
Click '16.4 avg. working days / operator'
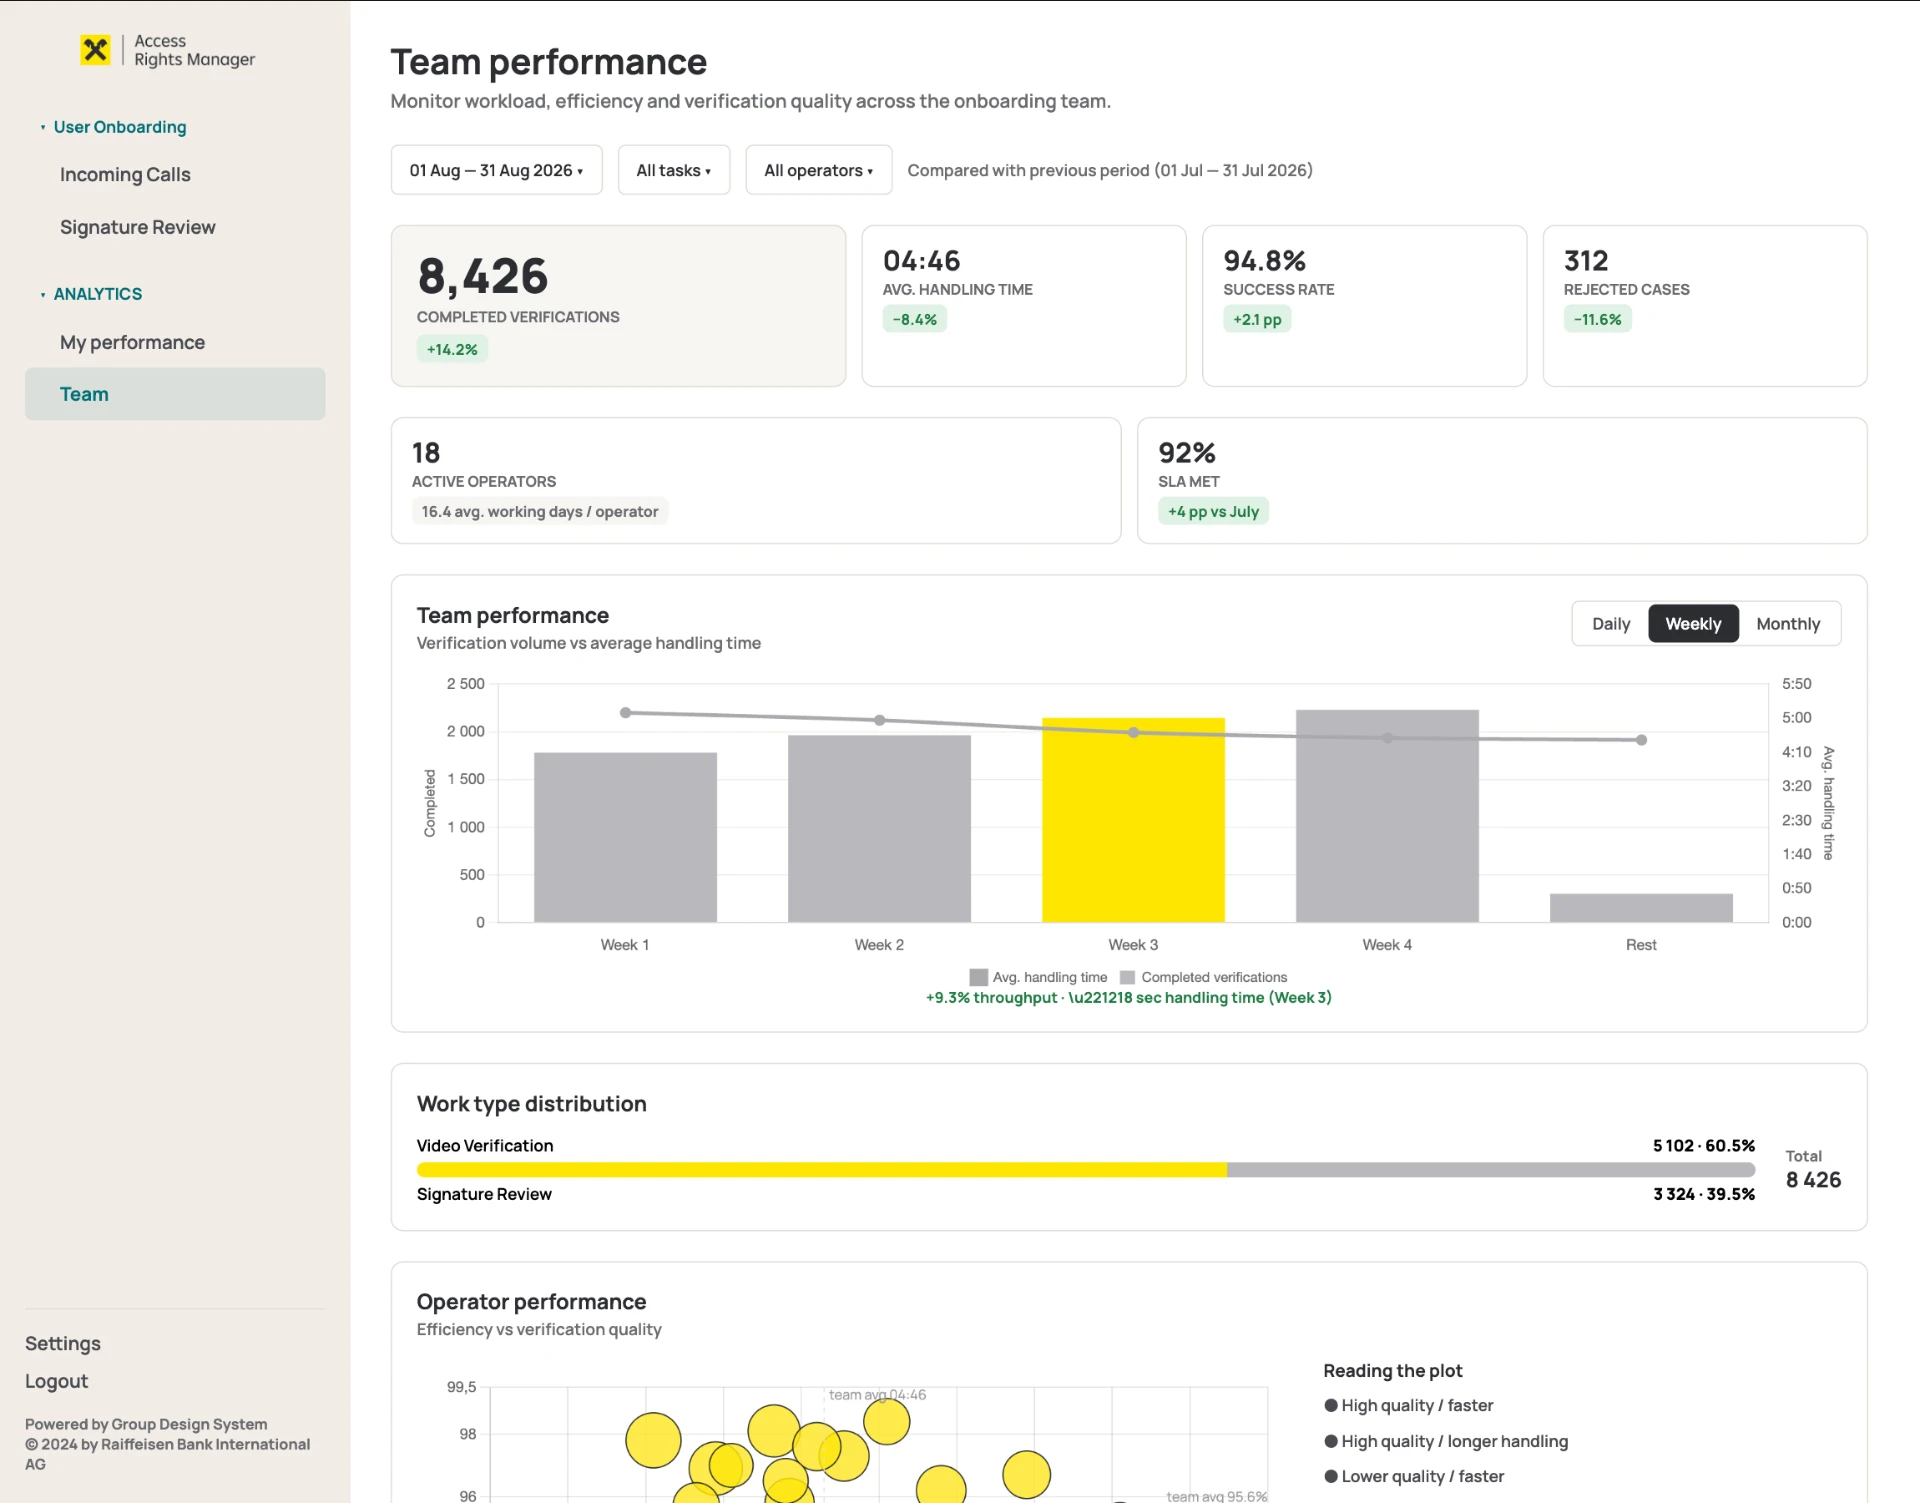point(540,511)
